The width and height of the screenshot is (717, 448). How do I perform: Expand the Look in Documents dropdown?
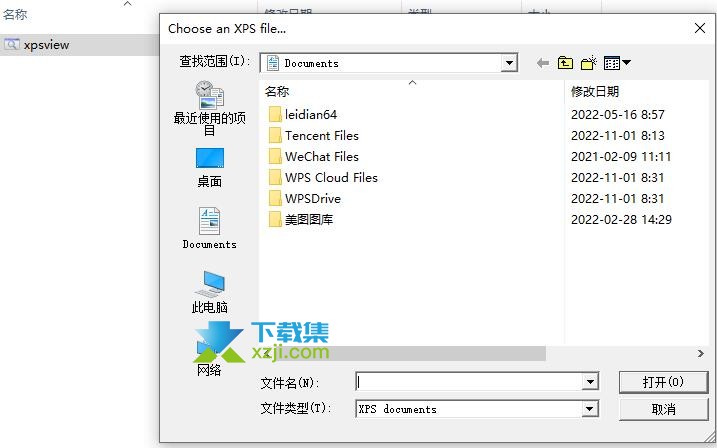click(x=508, y=63)
